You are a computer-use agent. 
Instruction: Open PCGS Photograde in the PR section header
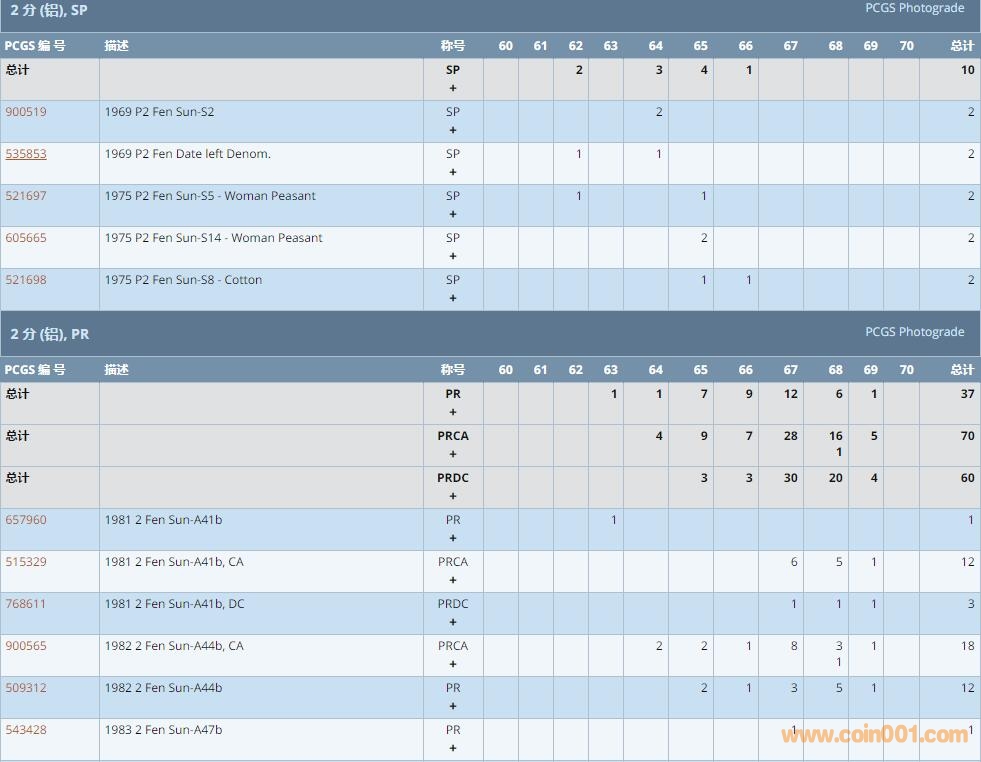coord(914,332)
